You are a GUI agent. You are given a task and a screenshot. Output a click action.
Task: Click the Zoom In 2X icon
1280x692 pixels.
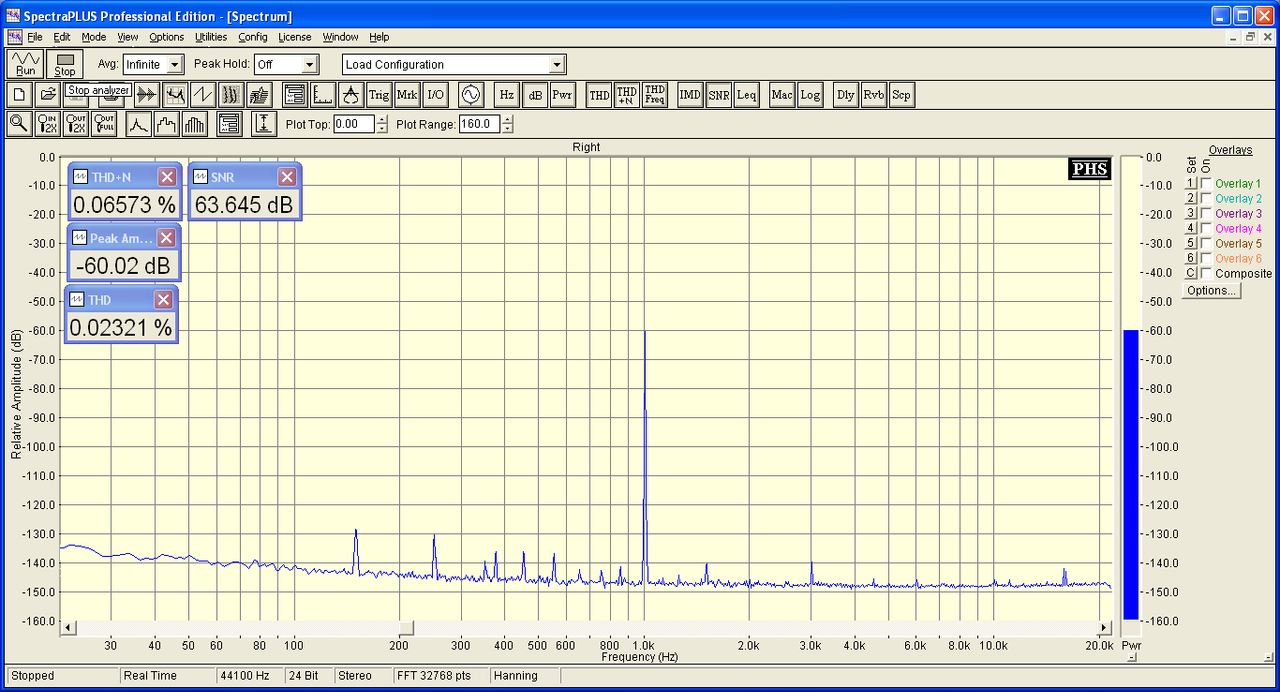pyautogui.click(x=47, y=124)
